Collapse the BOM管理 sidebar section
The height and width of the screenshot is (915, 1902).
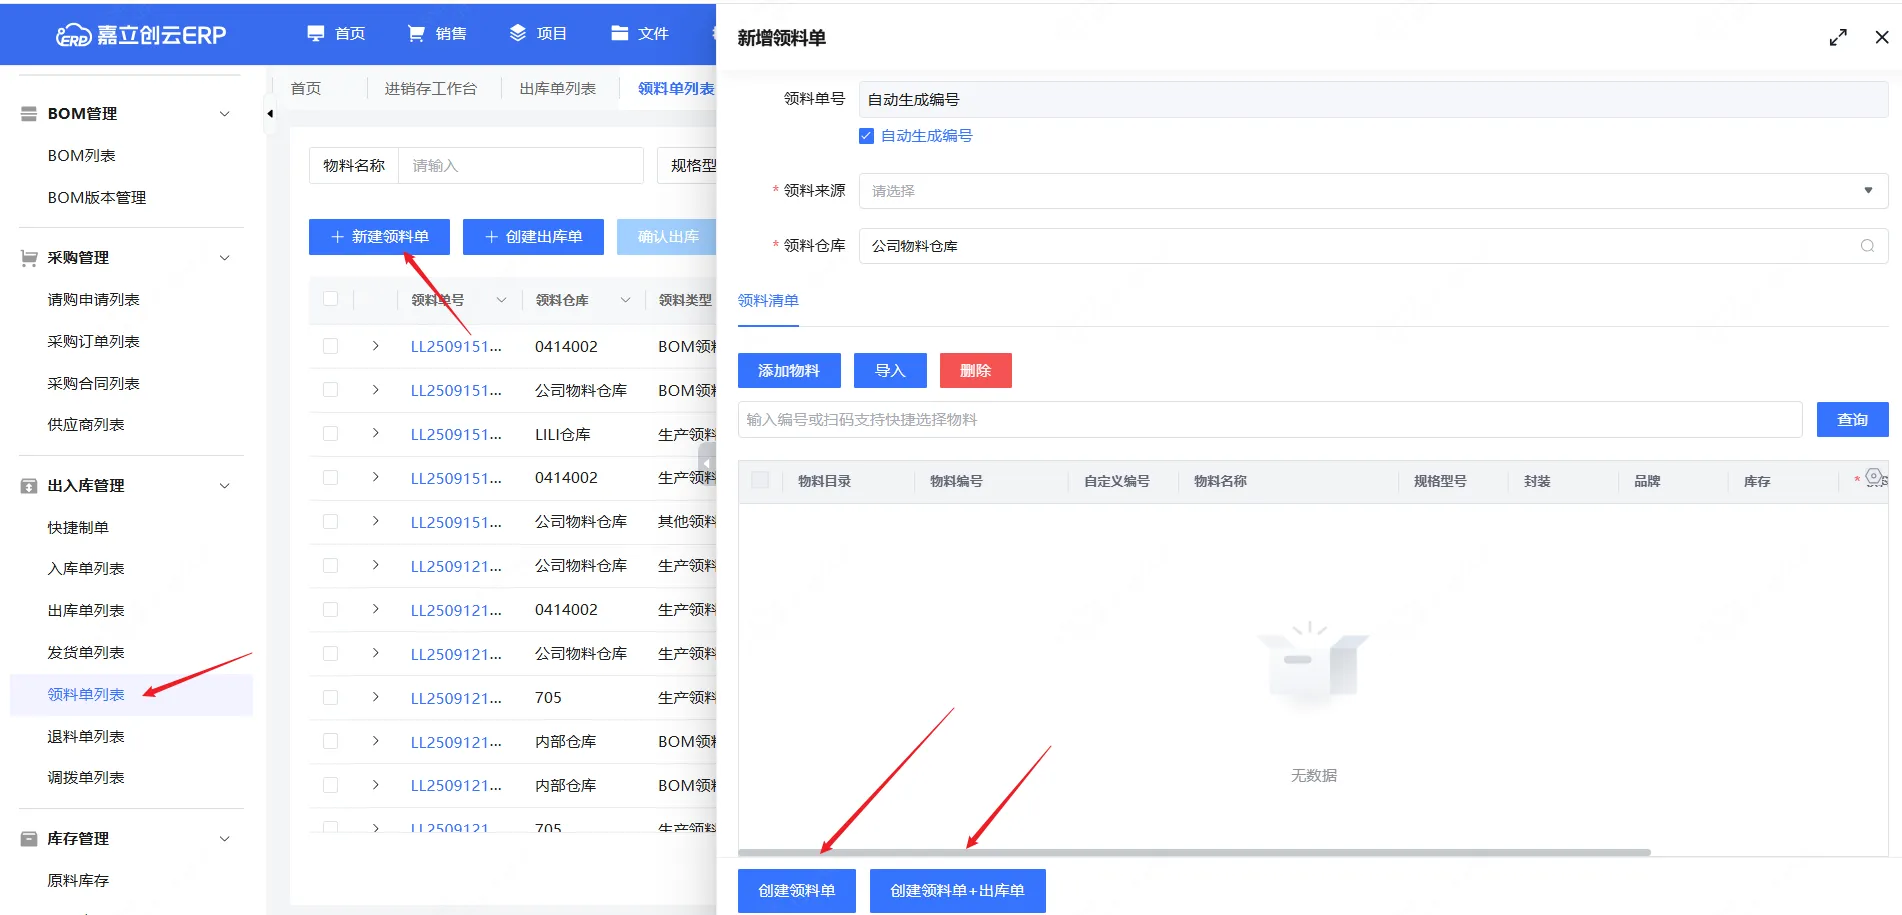click(225, 114)
